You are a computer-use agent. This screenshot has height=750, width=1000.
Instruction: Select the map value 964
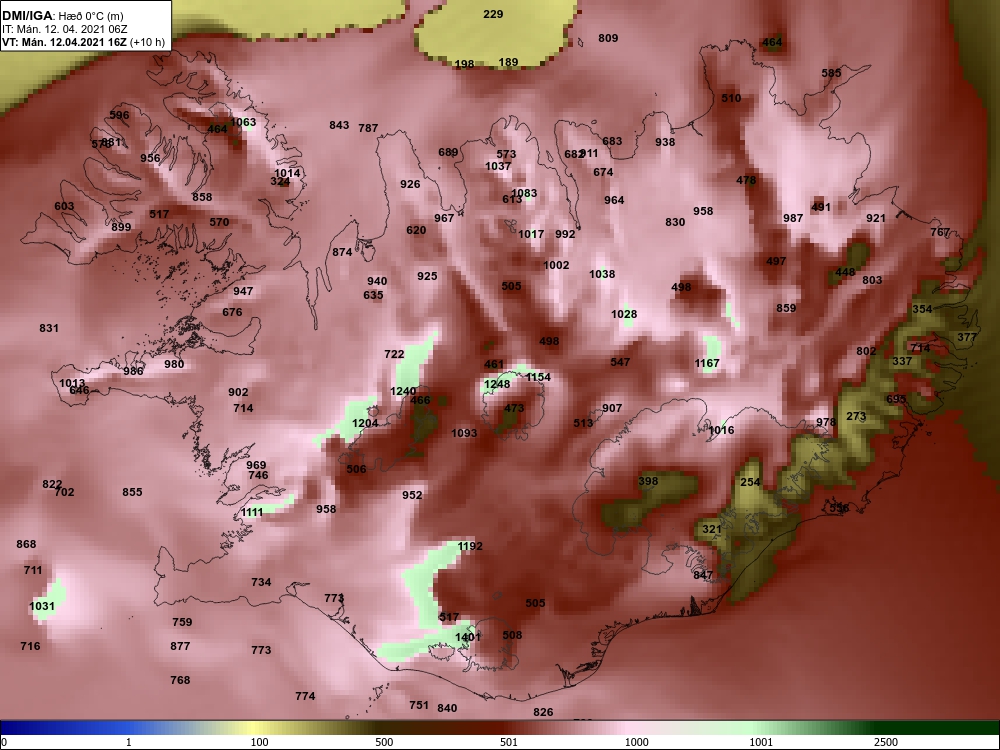[614, 200]
